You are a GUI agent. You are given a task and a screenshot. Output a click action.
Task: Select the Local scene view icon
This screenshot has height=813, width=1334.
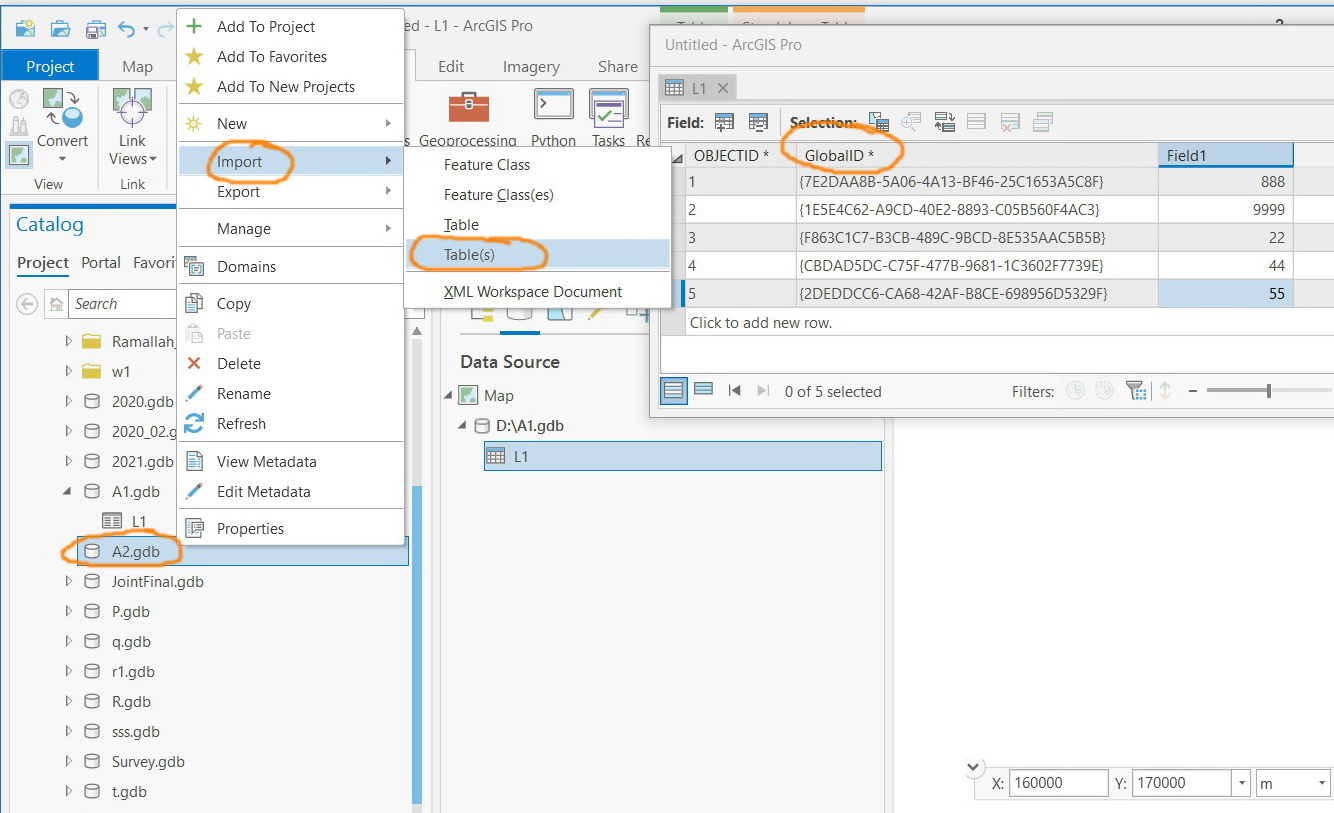[x=19, y=127]
